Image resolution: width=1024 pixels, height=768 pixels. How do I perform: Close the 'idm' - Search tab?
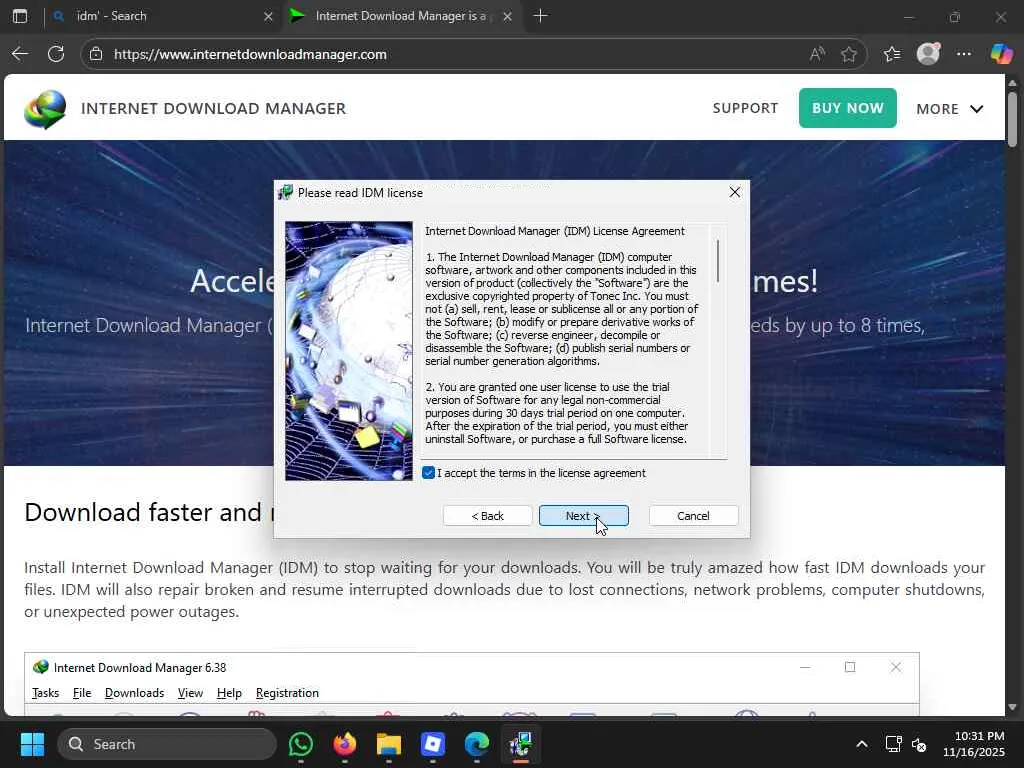click(x=268, y=16)
